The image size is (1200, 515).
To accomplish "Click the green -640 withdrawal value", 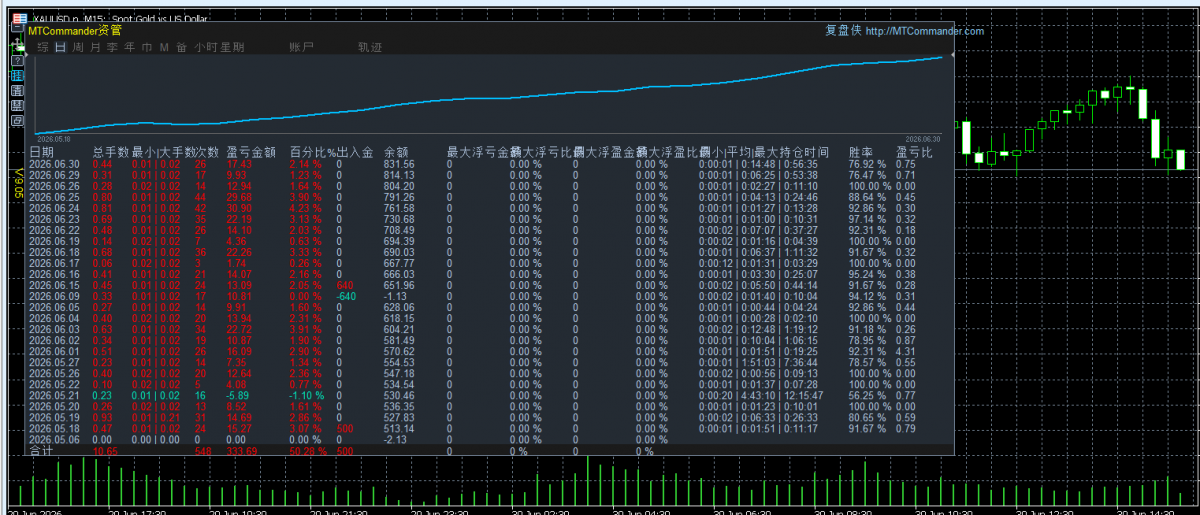I will 346,296.
